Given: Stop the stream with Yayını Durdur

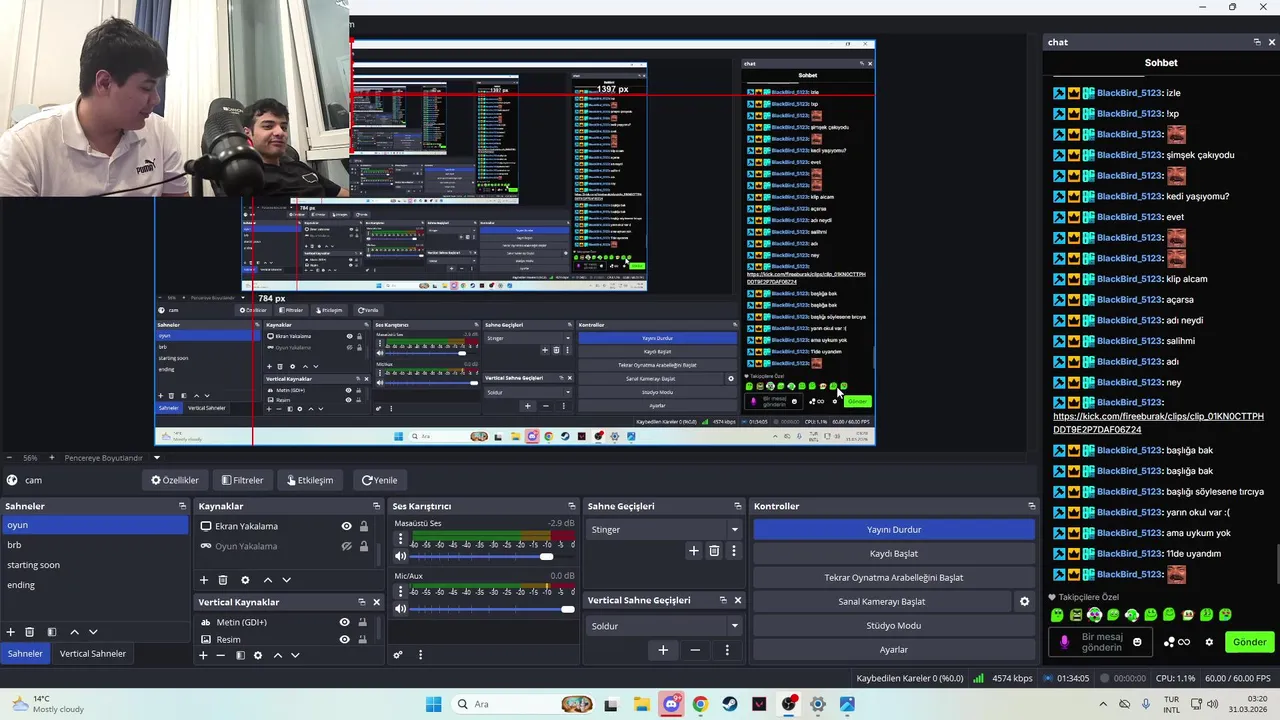Looking at the screenshot, I should [x=894, y=529].
